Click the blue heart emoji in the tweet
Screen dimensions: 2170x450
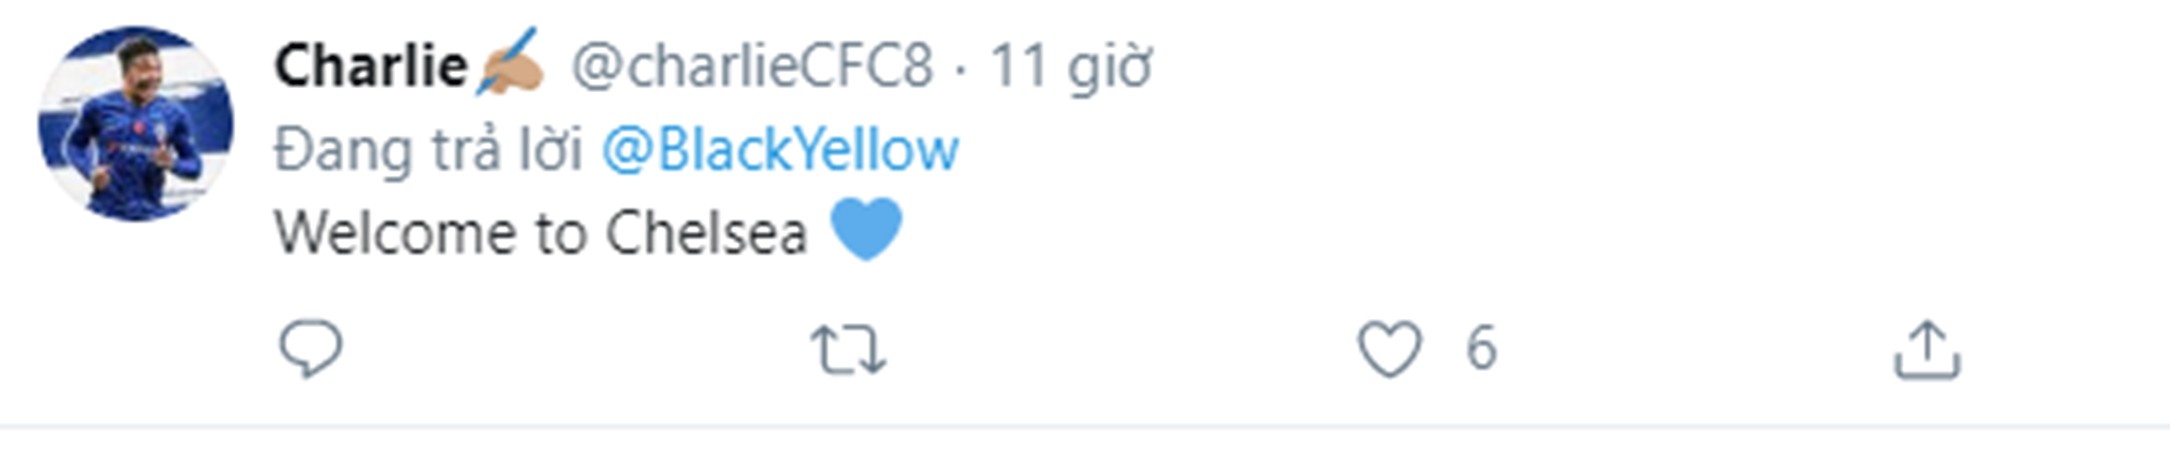coord(867,229)
